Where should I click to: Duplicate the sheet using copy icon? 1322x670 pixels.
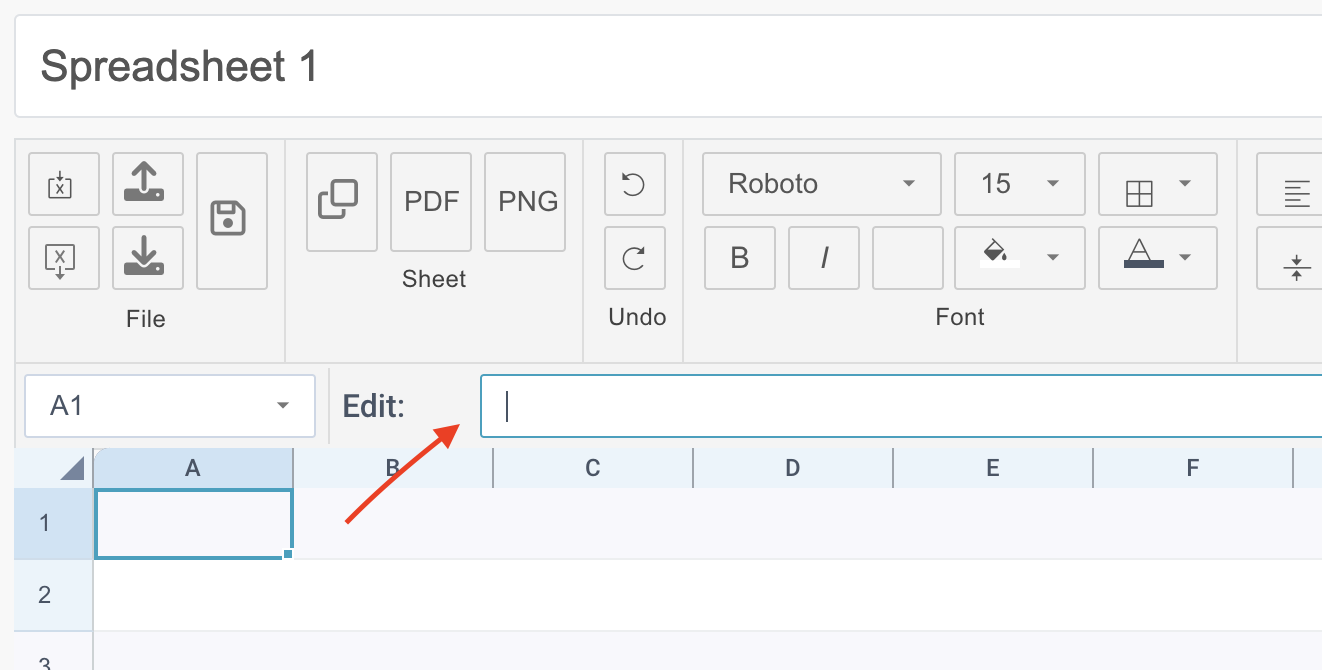341,201
